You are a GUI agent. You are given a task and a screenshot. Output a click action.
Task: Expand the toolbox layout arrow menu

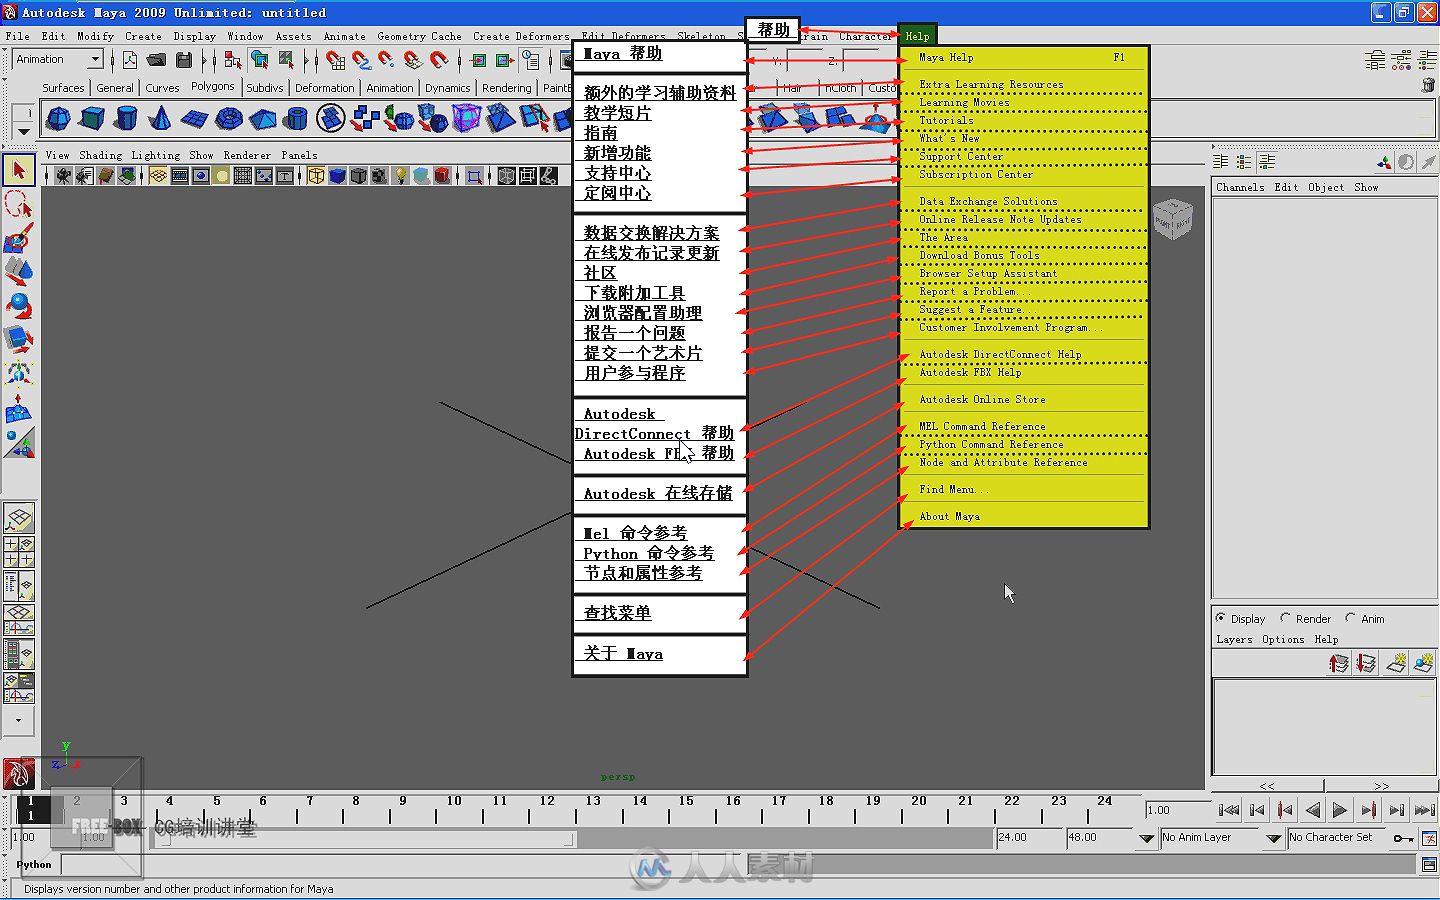18,719
